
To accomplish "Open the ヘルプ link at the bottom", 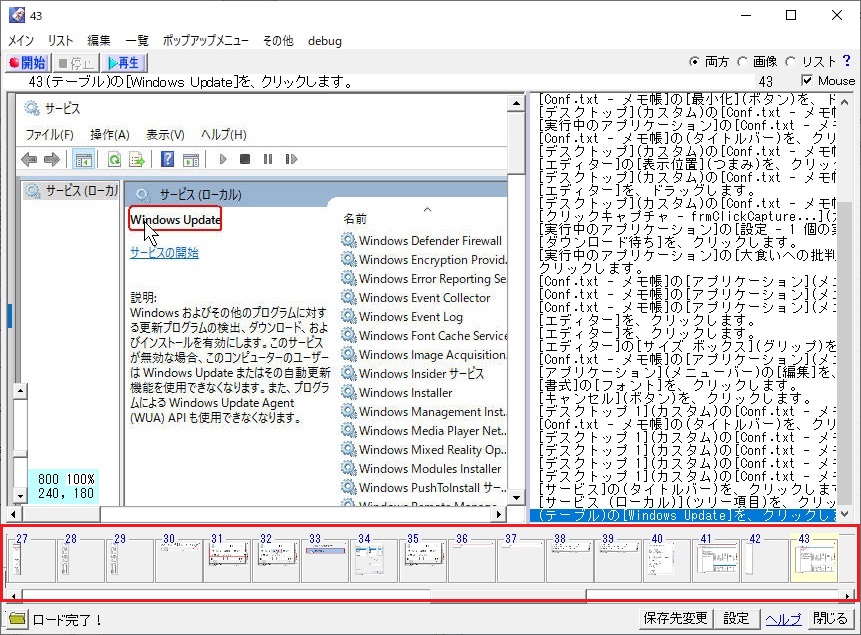I will click(783, 619).
